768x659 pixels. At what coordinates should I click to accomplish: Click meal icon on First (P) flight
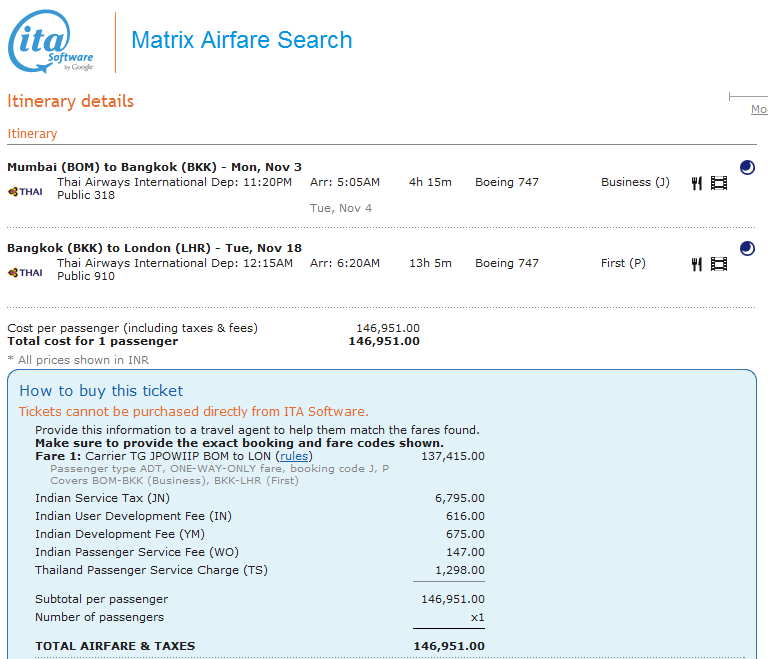(697, 264)
